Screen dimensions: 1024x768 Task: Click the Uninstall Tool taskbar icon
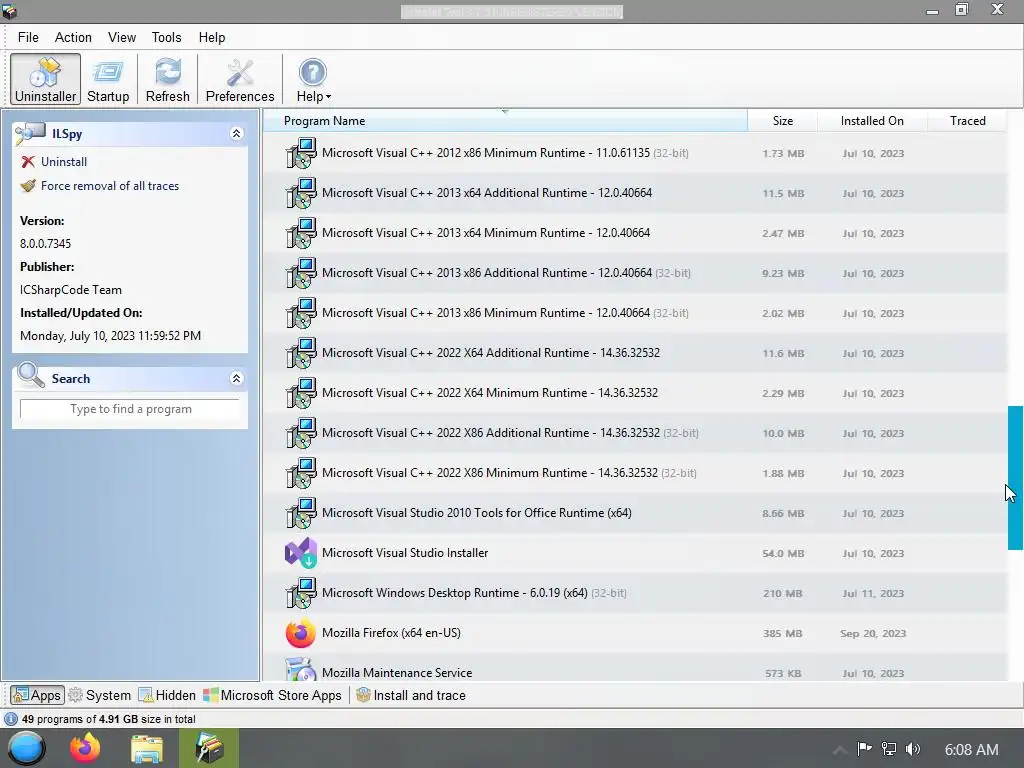coord(209,748)
